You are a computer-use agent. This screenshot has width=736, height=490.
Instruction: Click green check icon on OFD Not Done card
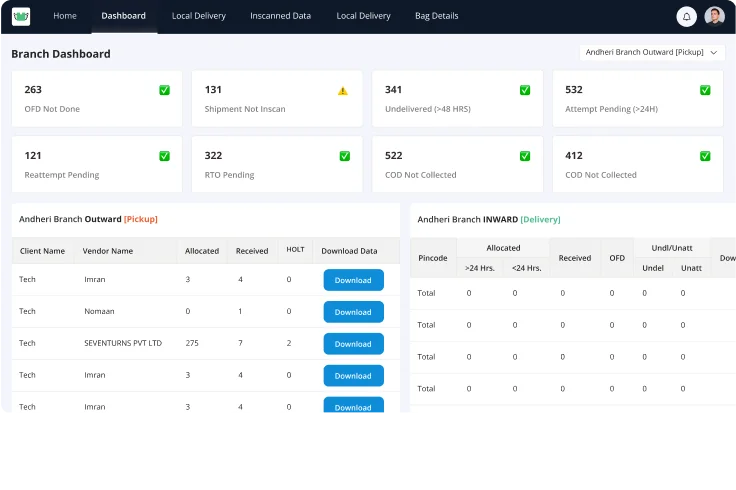point(164,90)
